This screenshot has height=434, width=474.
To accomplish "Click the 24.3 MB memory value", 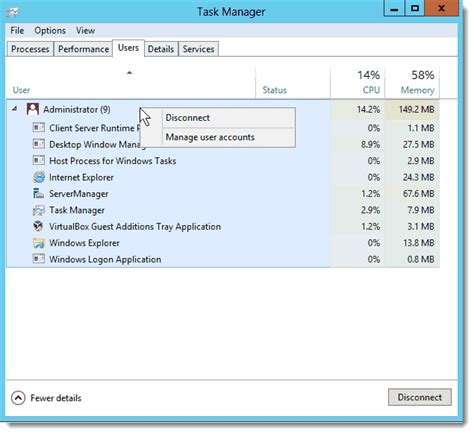I will 418,177.
